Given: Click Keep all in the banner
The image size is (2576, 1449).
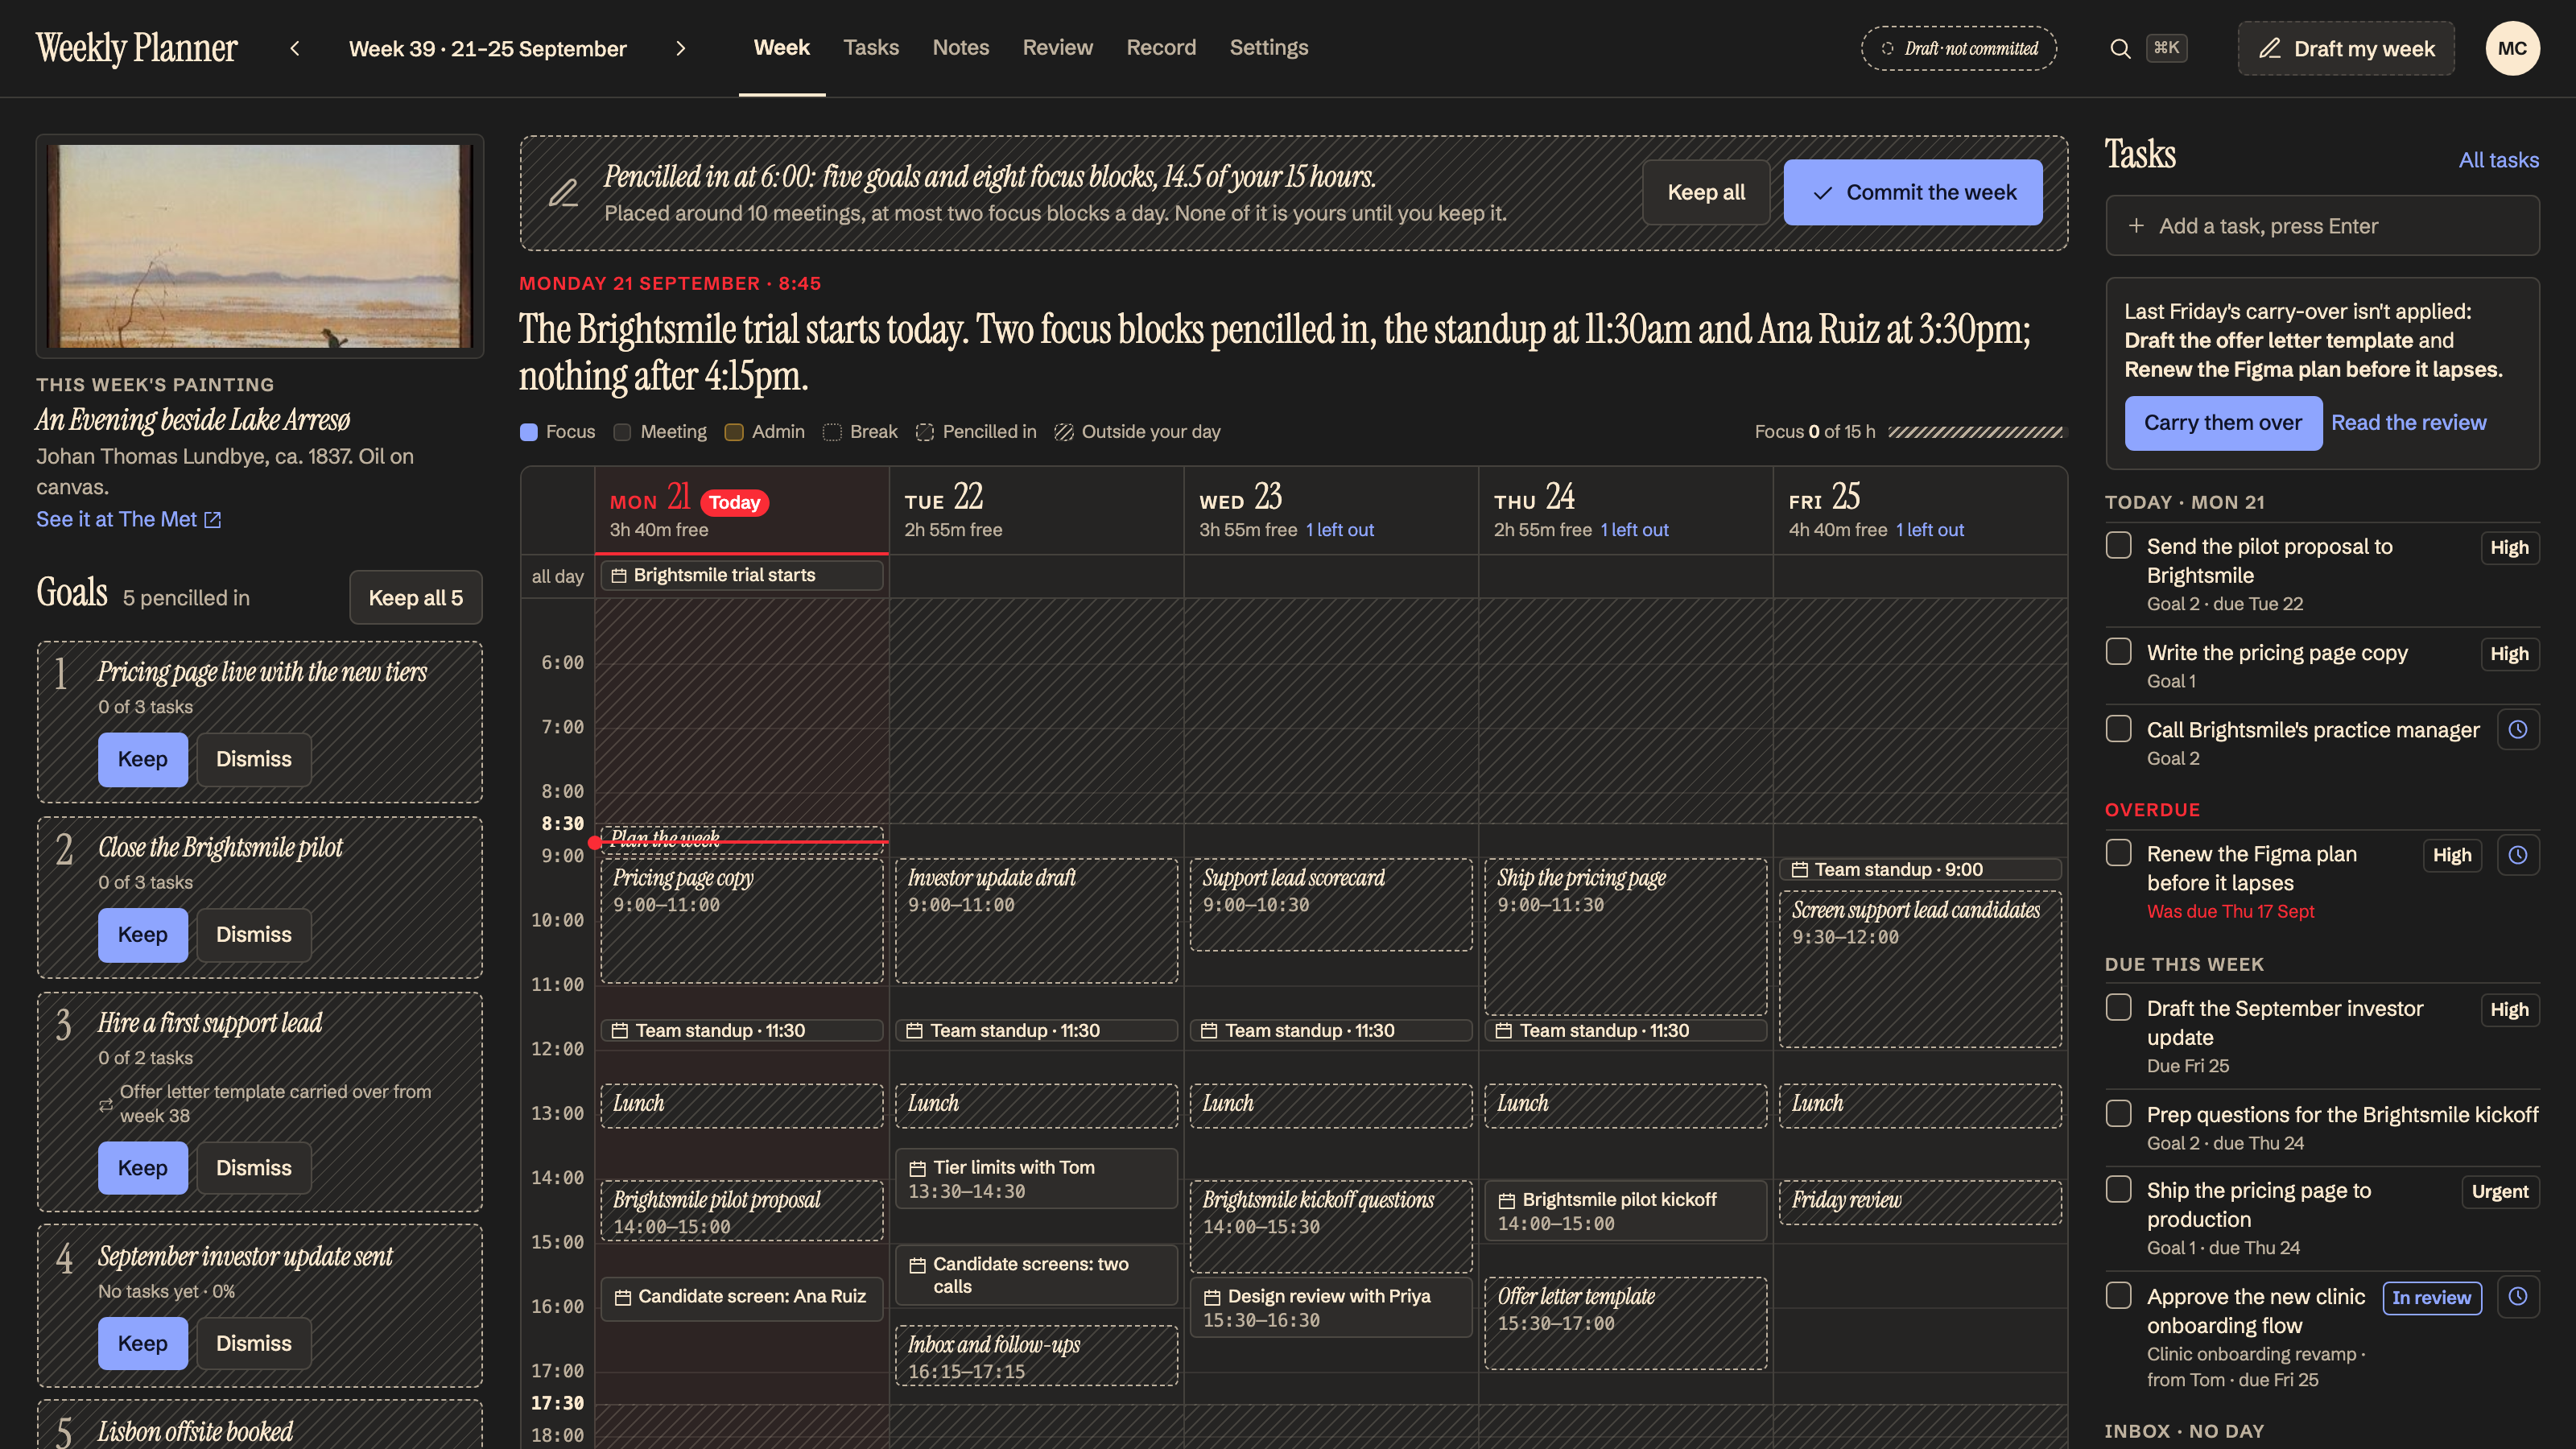Looking at the screenshot, I should 1706,192.
